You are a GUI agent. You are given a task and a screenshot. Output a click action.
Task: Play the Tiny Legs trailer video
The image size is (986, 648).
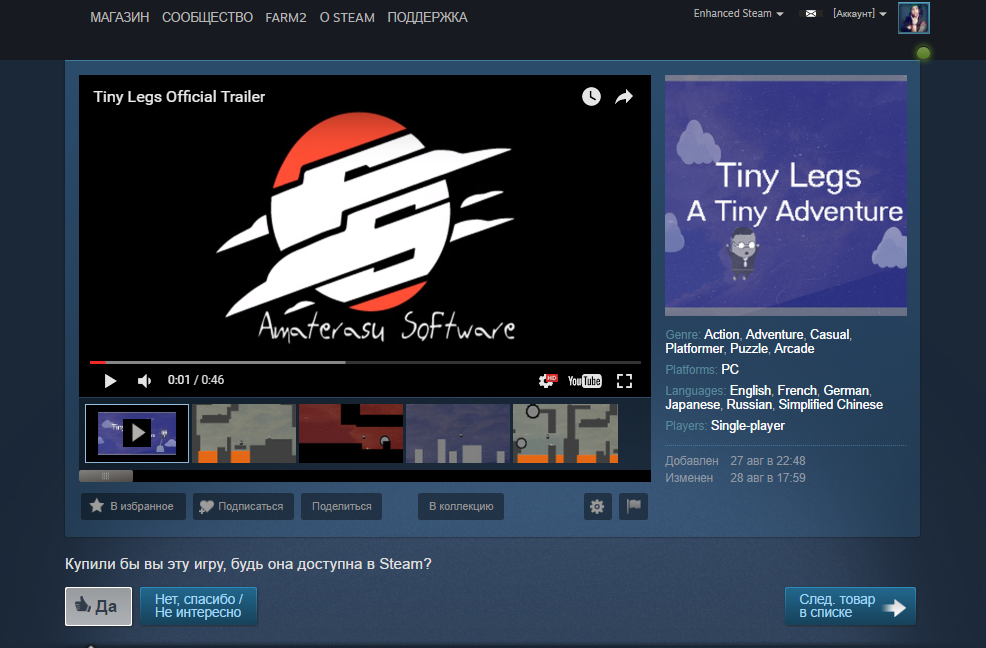coord(110,381)
